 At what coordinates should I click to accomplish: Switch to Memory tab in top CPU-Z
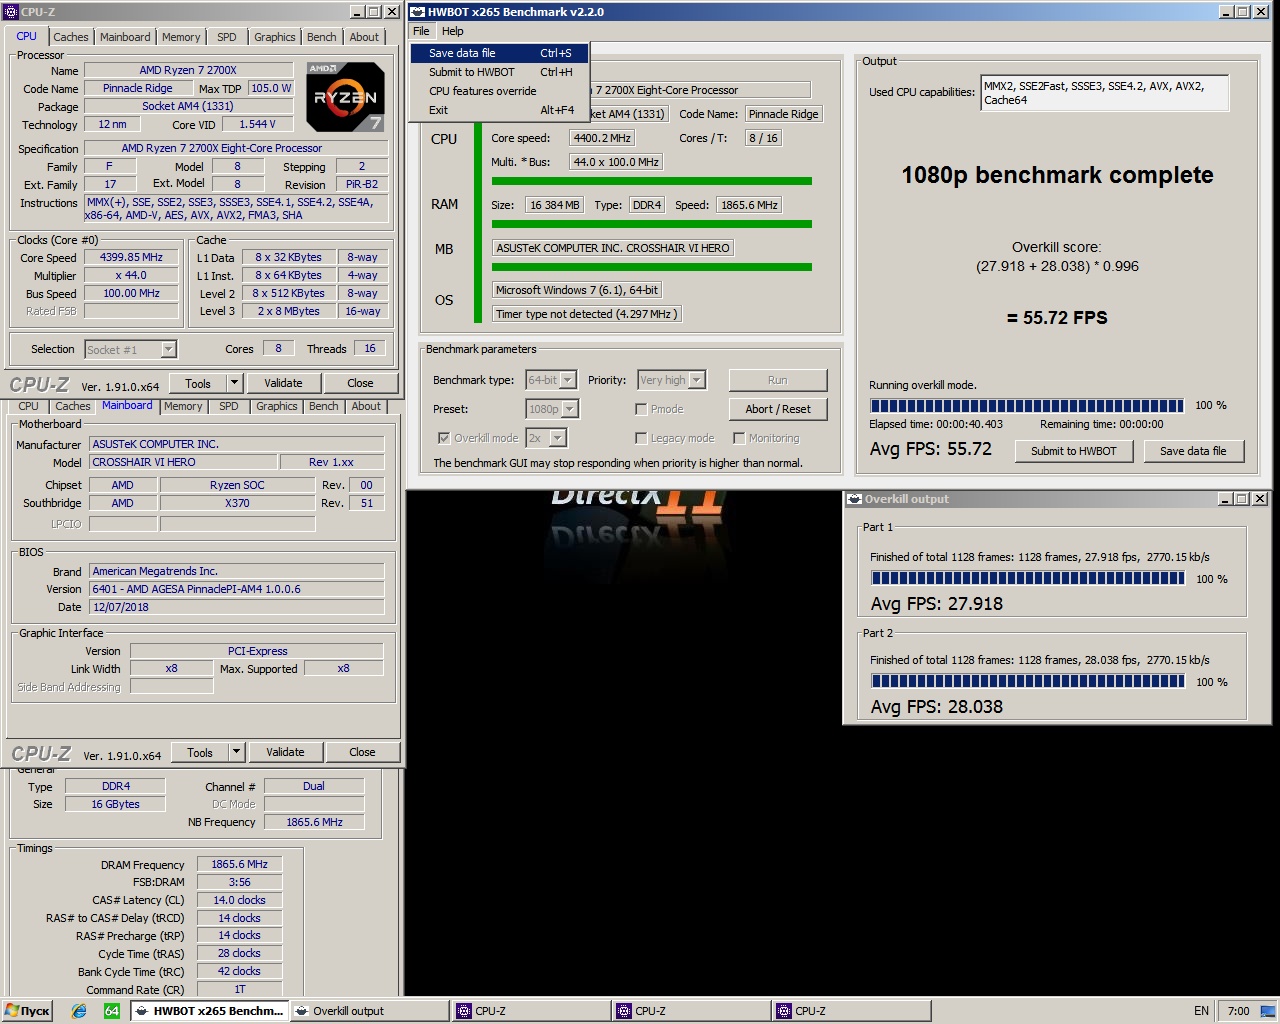[181, 37]
